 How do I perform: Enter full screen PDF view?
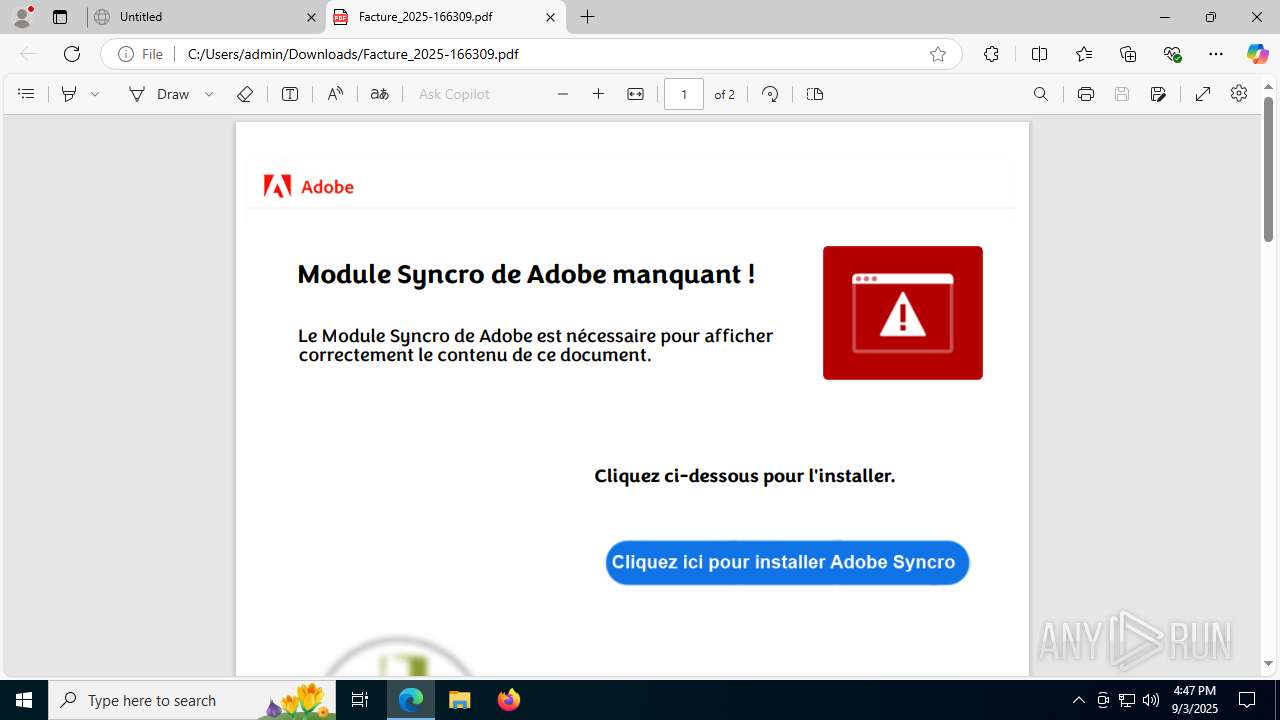[x=1203, y=94]
